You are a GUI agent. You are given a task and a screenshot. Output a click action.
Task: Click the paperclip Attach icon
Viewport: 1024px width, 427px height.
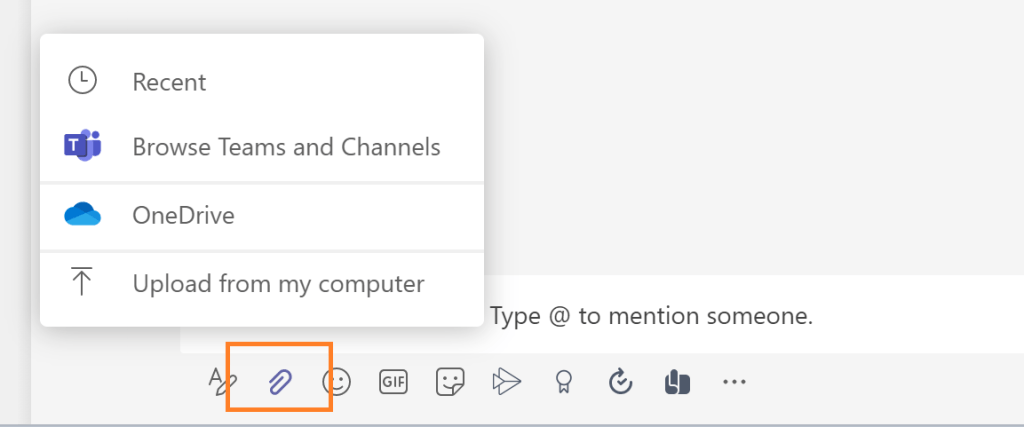[x=280, y=381]
